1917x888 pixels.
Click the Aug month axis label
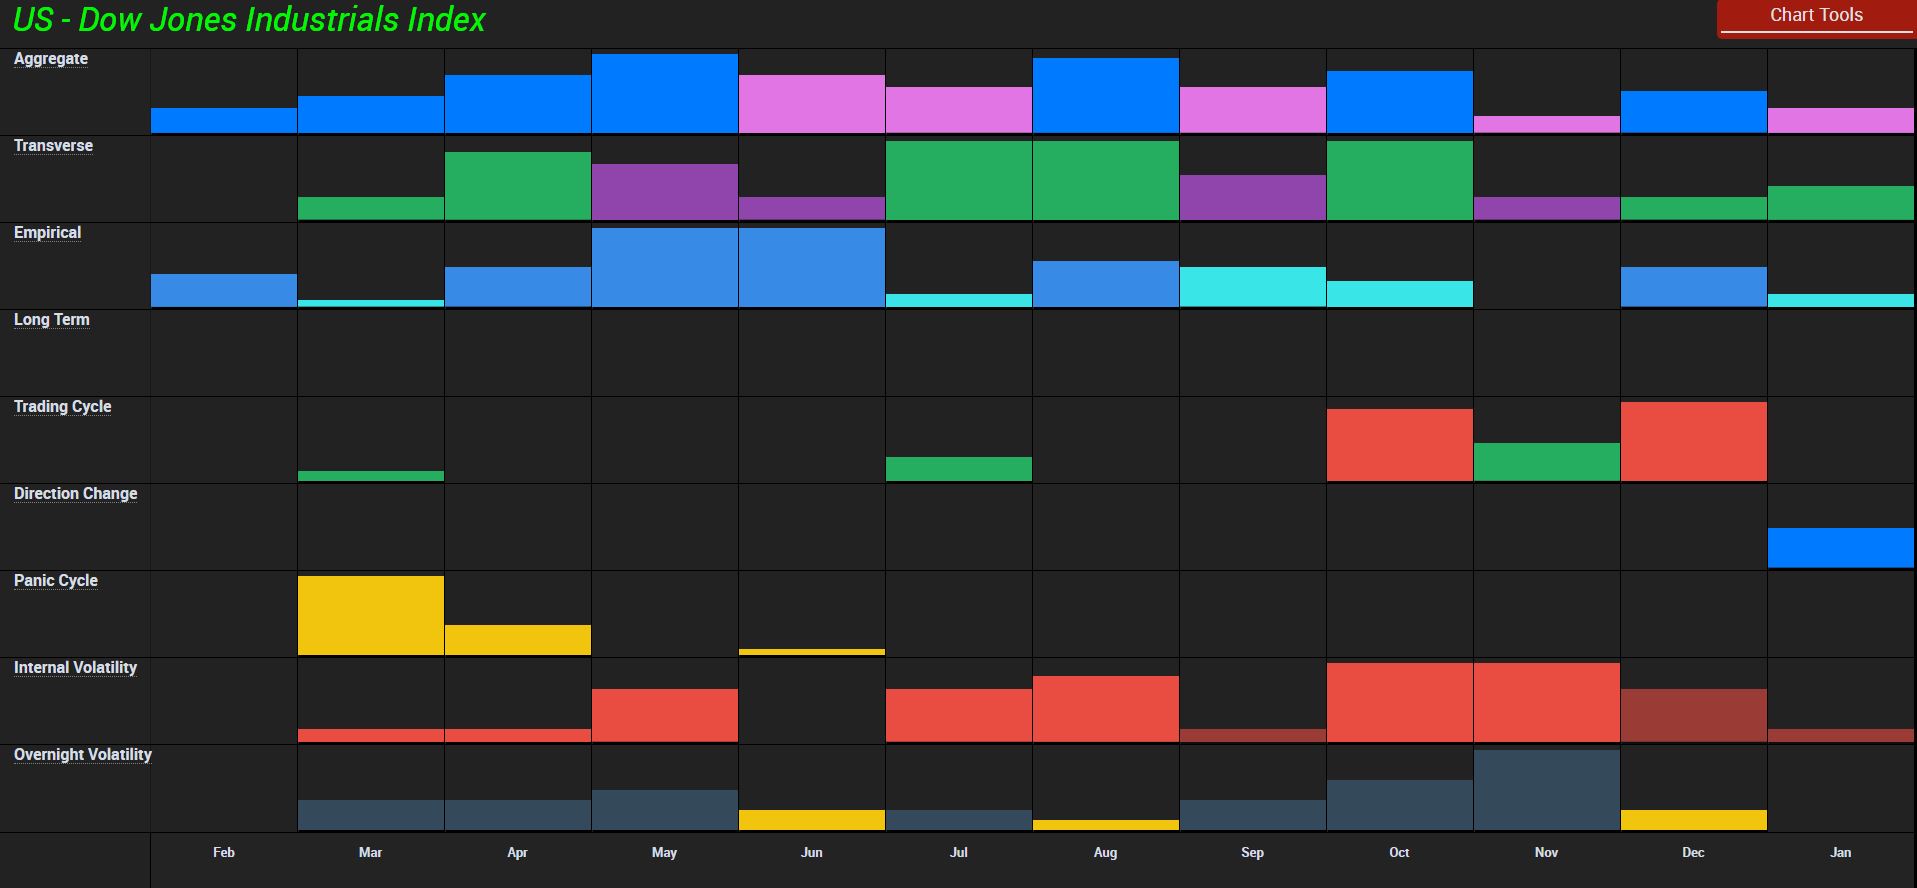coord(1105,852)
